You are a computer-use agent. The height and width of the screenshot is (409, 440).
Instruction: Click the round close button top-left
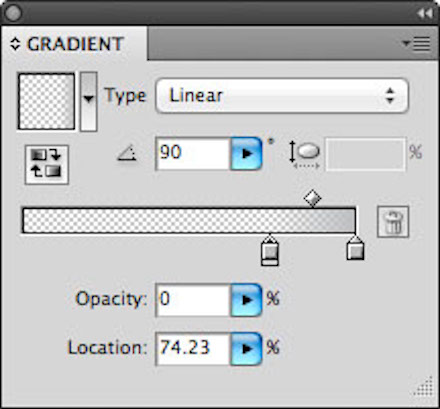13,14
